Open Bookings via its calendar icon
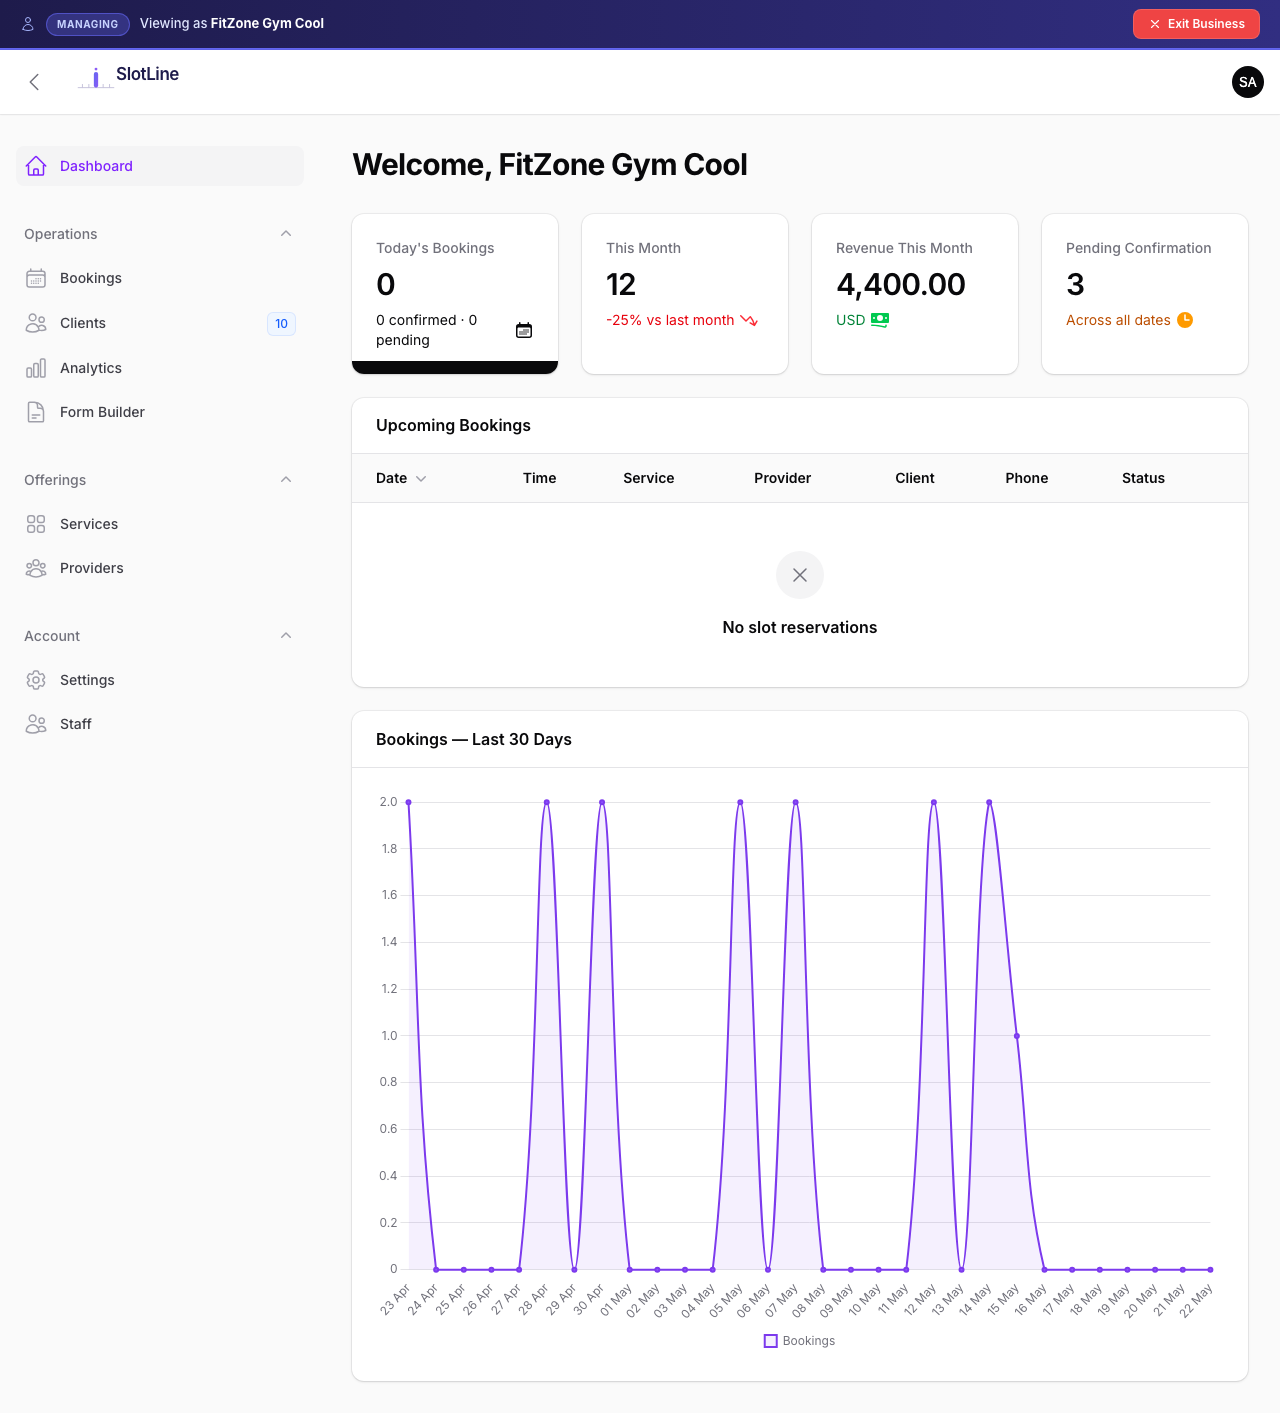Screen dimensions: 1280x1413 tap(36, 278)
